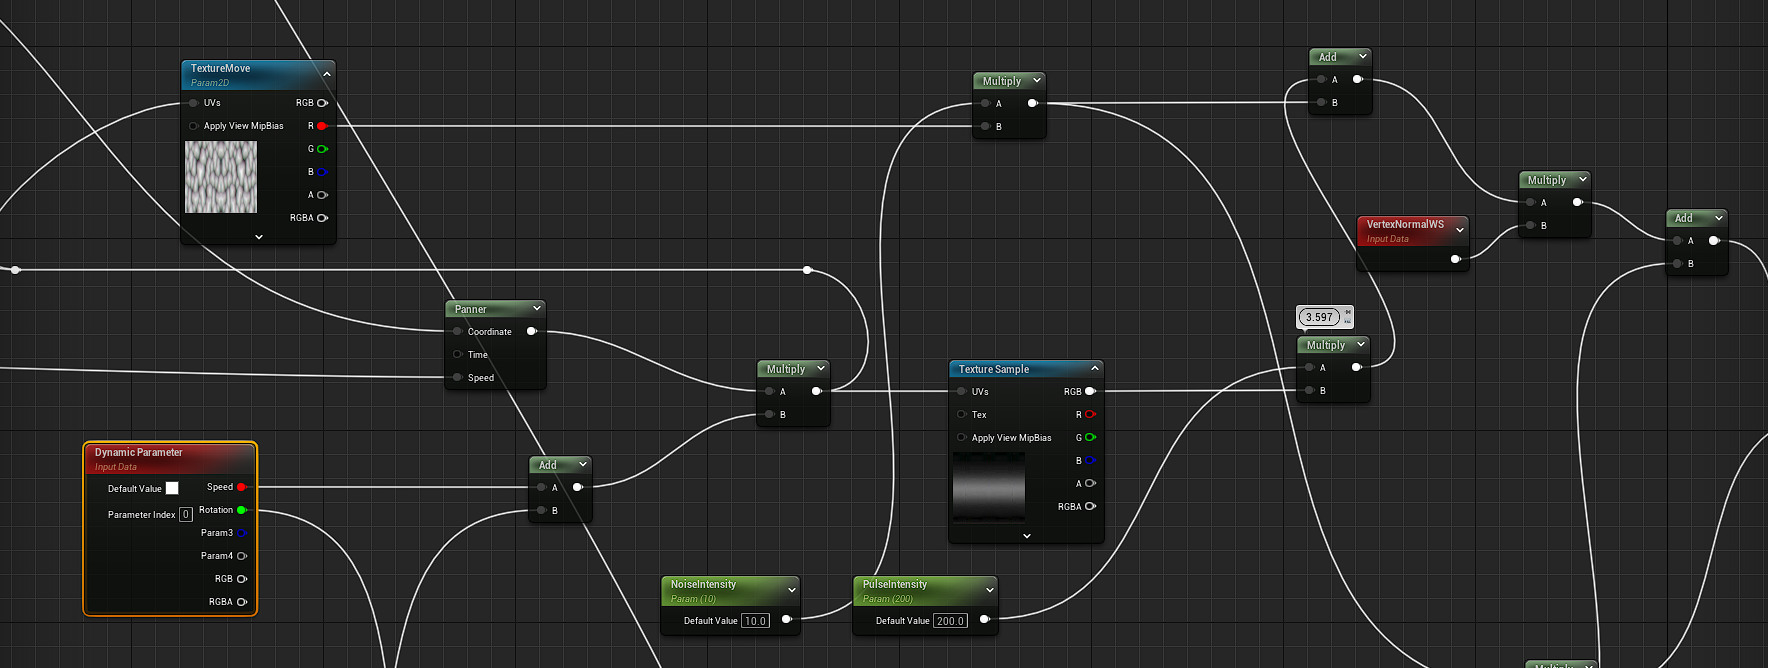Click the A output pin on TextureMove

(322, 195)
